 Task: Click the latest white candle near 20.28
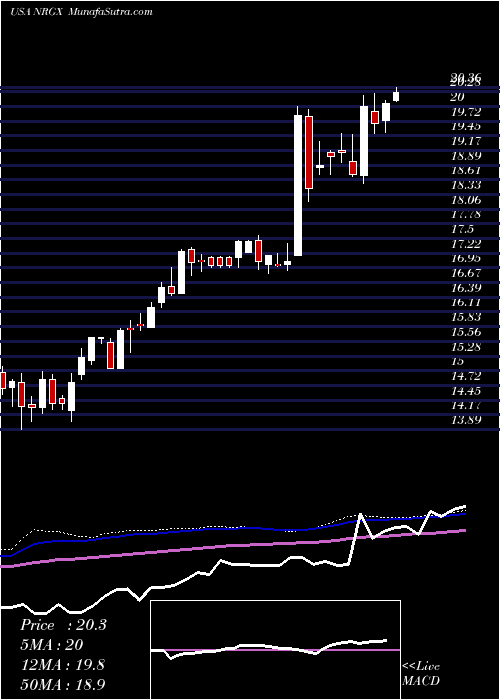tap(396, 96)
